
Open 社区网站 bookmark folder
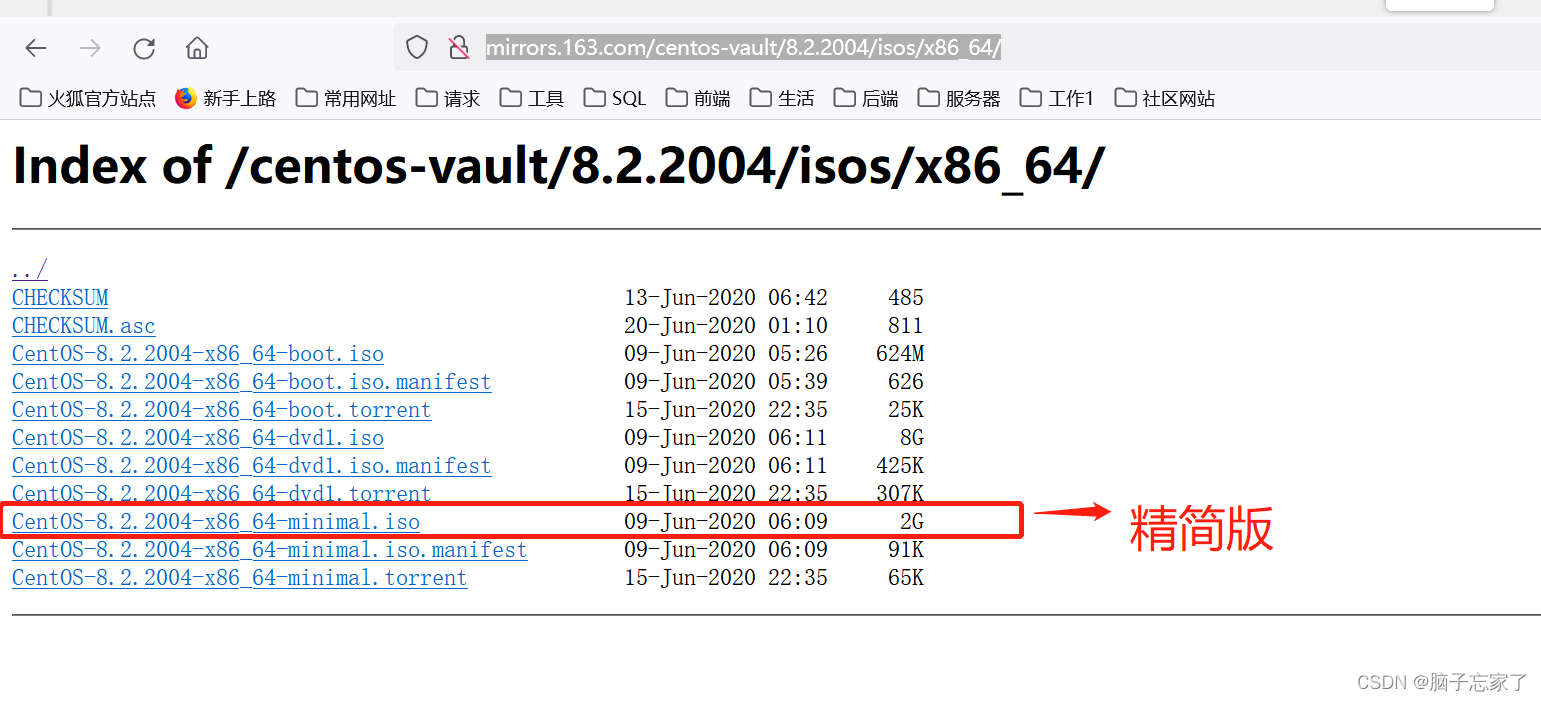coord(1165,98)
